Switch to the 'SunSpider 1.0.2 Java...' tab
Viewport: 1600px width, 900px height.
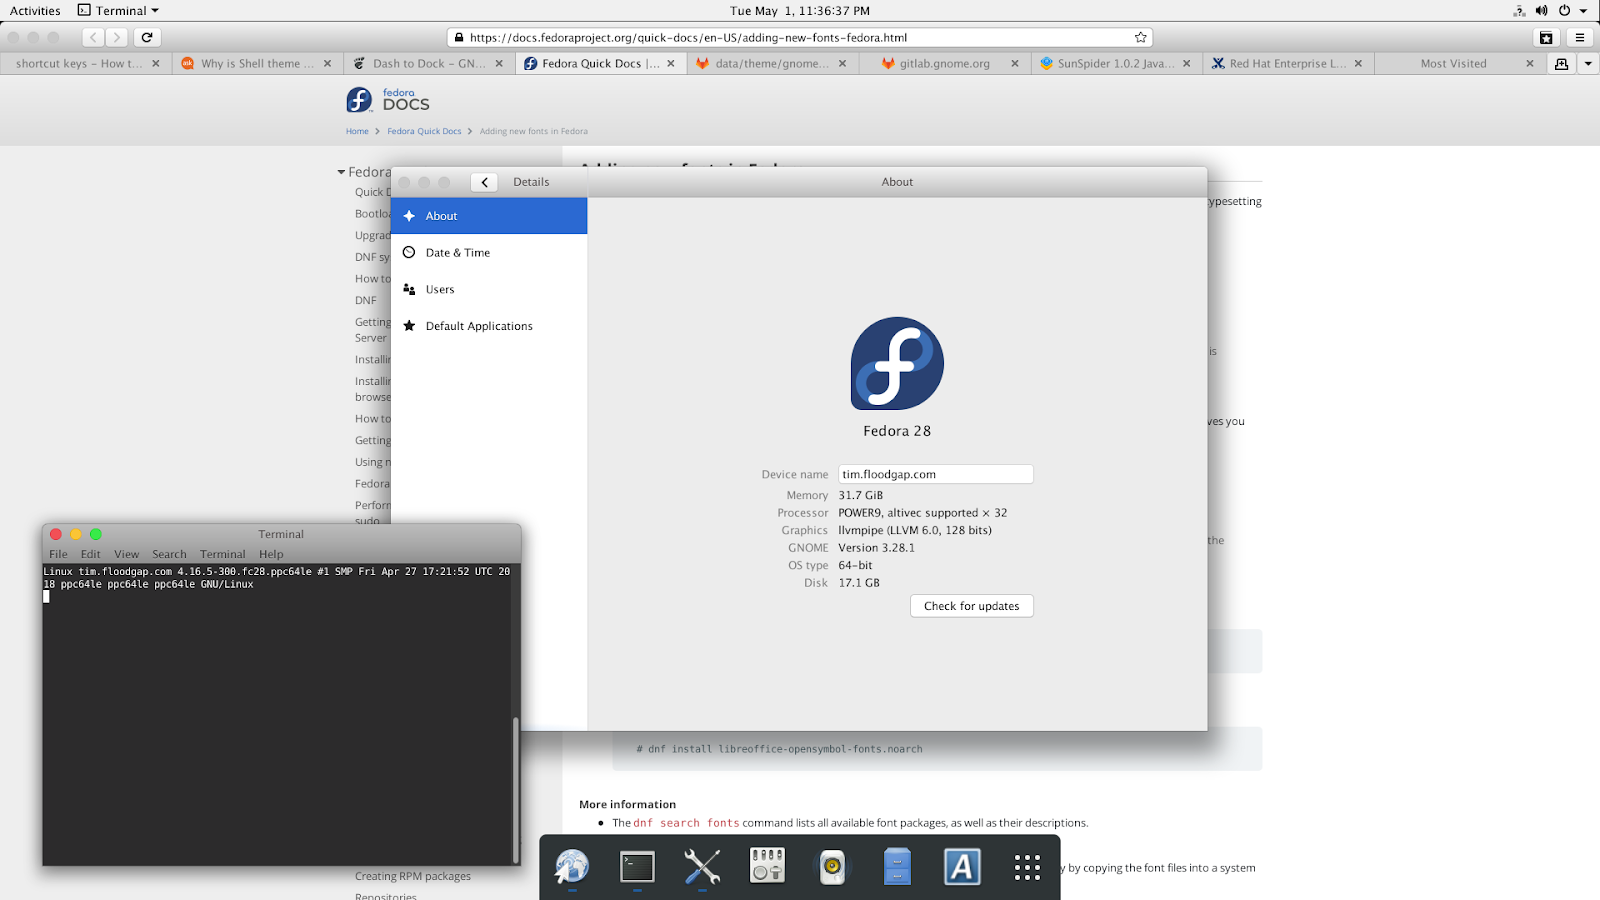coord(1115,63)
